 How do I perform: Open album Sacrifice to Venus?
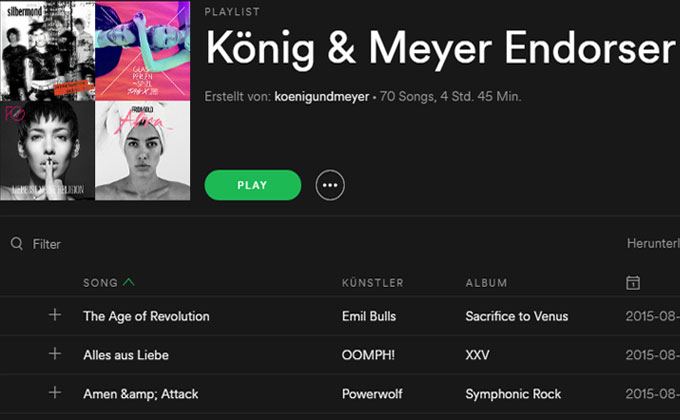tap(517, 316)
